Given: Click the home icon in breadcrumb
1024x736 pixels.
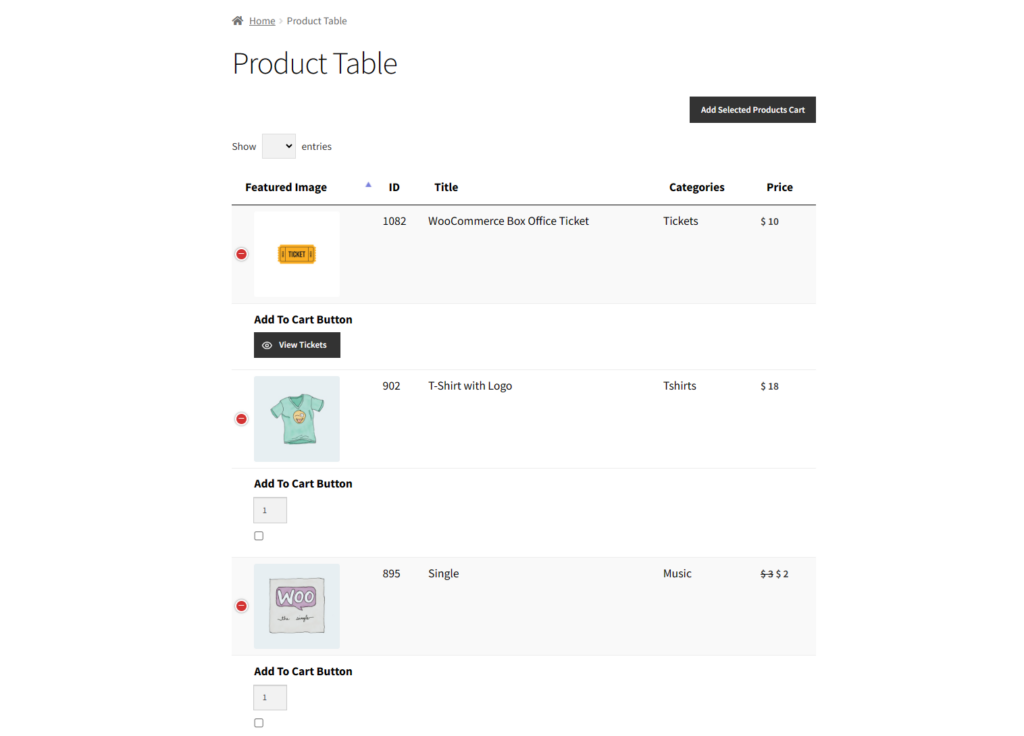Looking at the screenshot, I should coord(238,21).
